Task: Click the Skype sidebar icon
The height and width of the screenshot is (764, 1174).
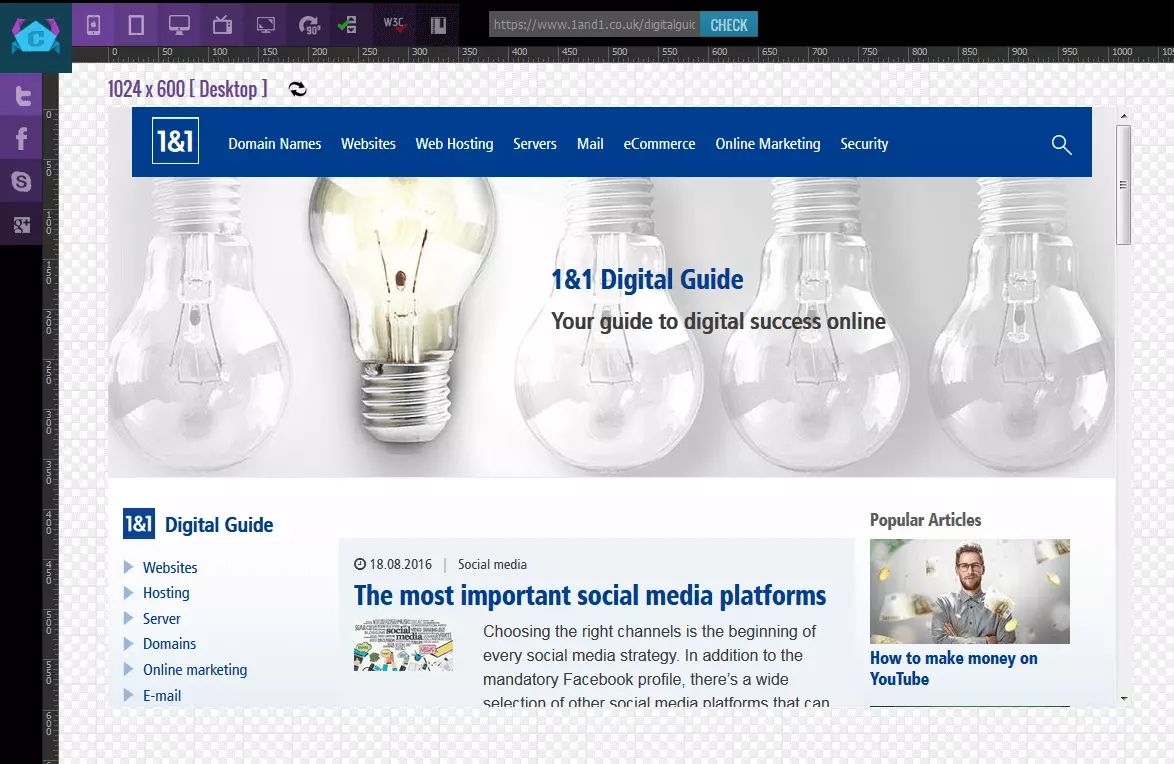Action: coord(21,181)
